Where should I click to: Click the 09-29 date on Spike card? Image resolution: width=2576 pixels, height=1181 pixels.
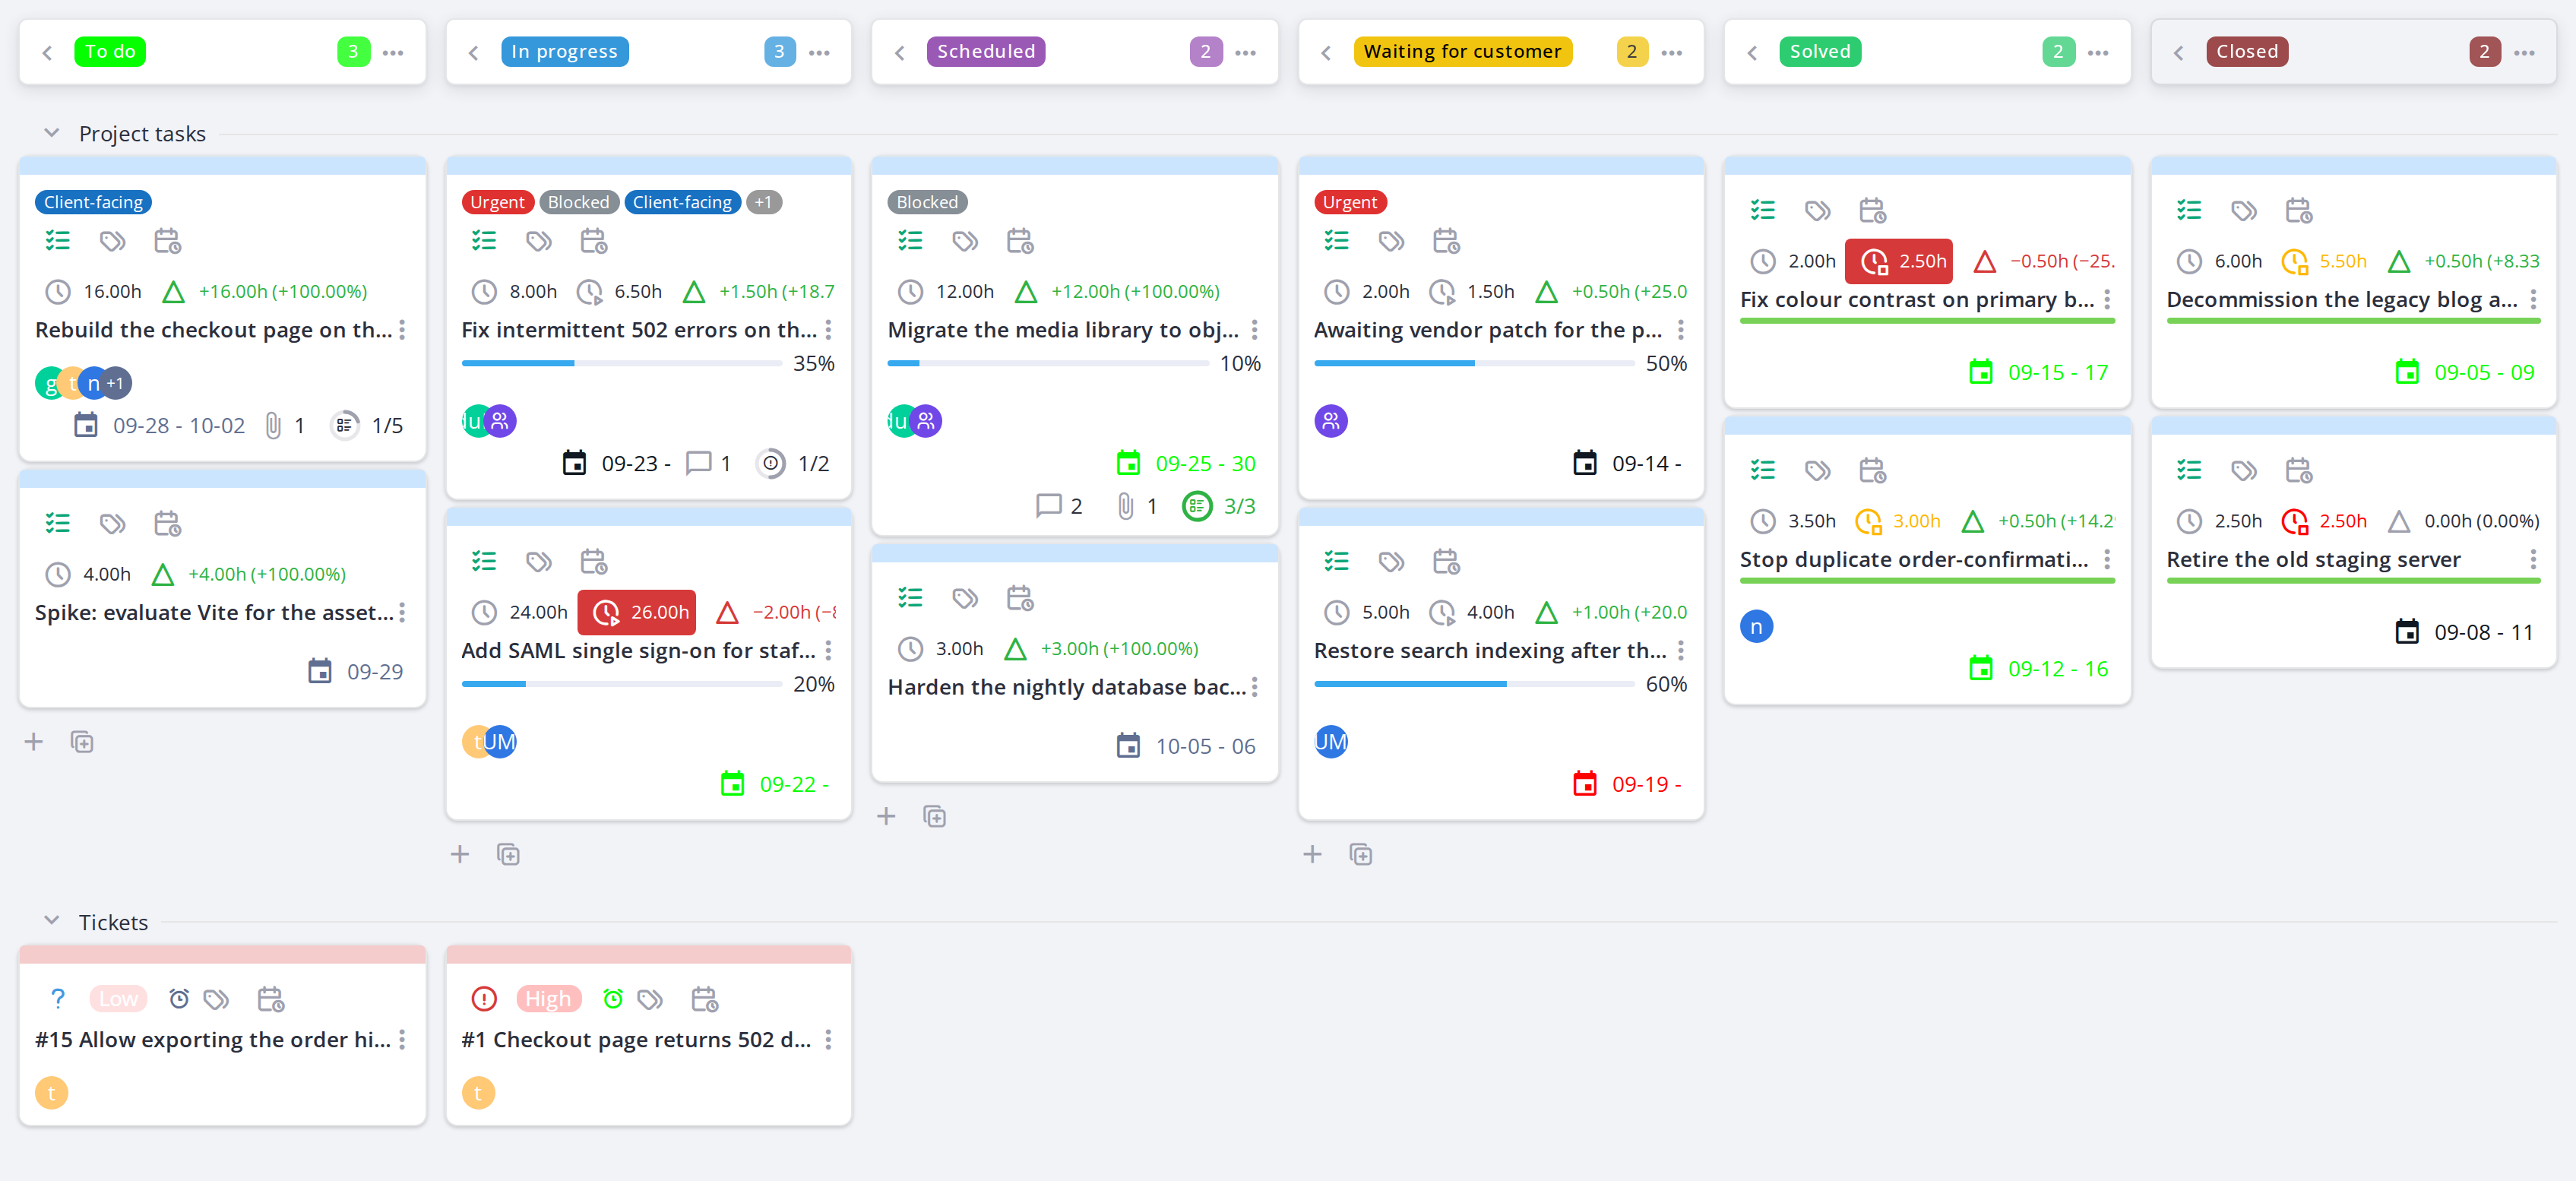coord(375,671)
